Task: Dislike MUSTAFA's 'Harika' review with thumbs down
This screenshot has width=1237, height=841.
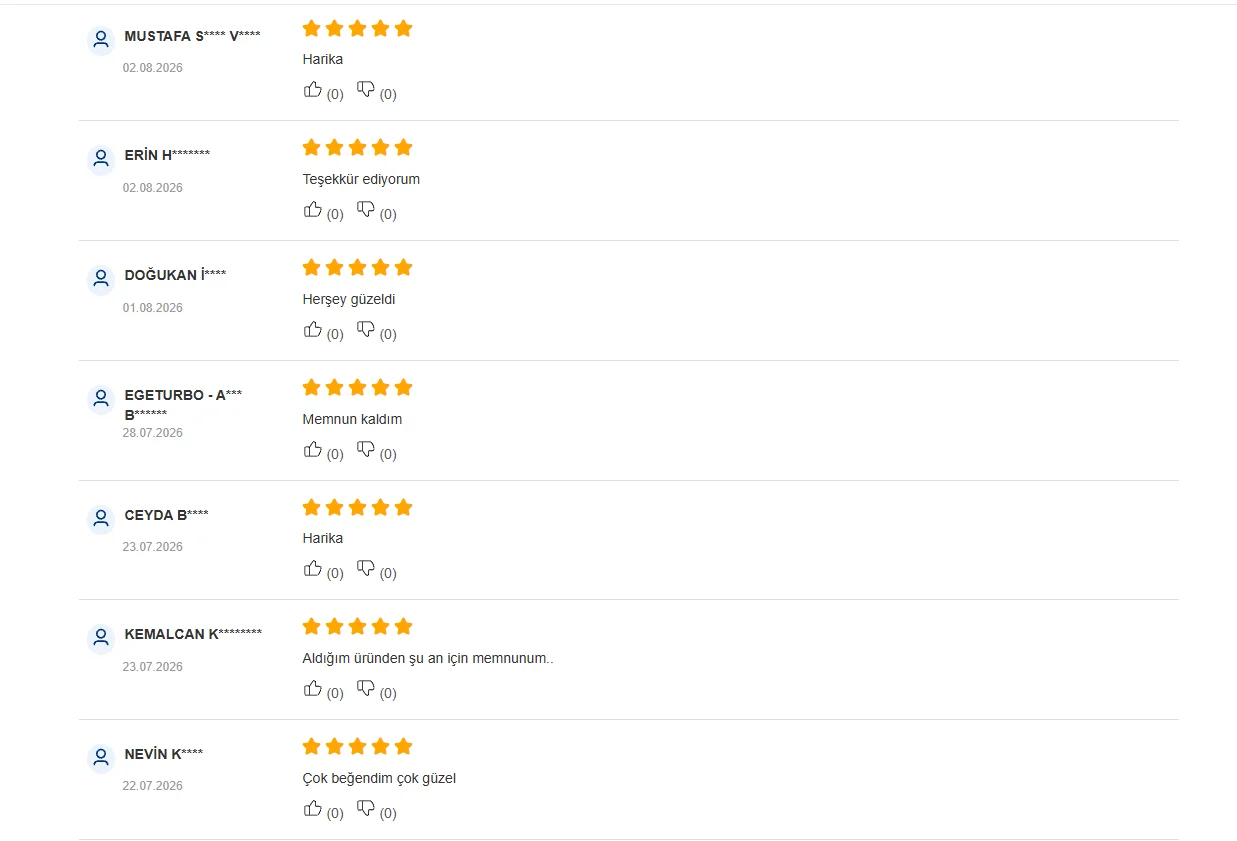Action: tap(366, 89)
